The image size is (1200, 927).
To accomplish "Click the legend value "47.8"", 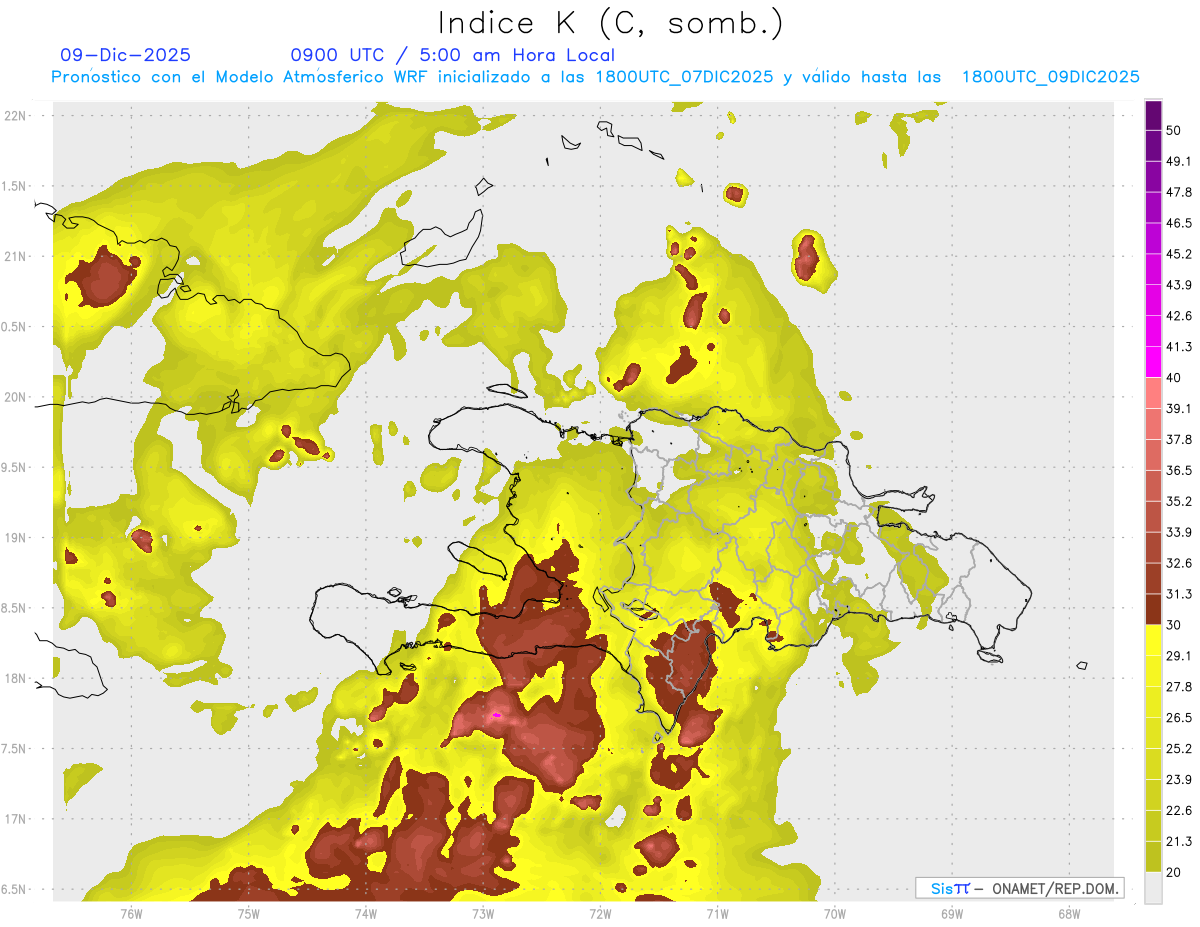I will [1179, 192].
